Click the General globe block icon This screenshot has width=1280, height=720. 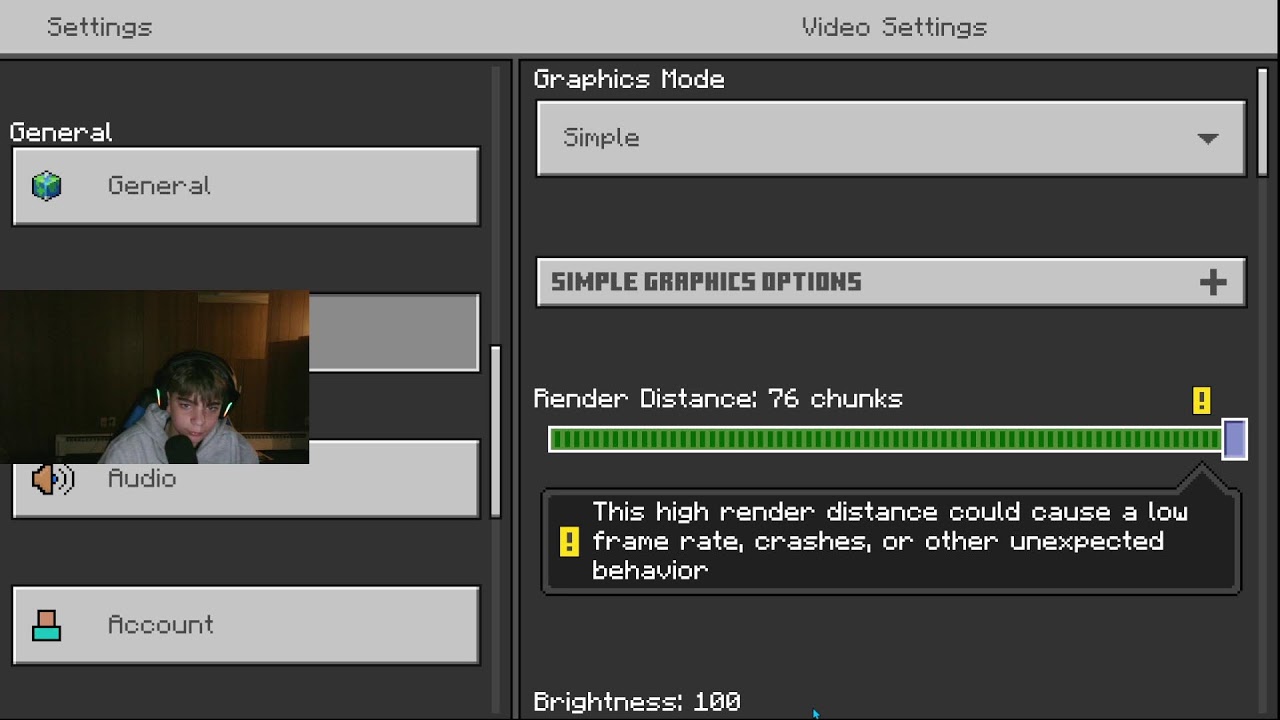click(47, 186)
